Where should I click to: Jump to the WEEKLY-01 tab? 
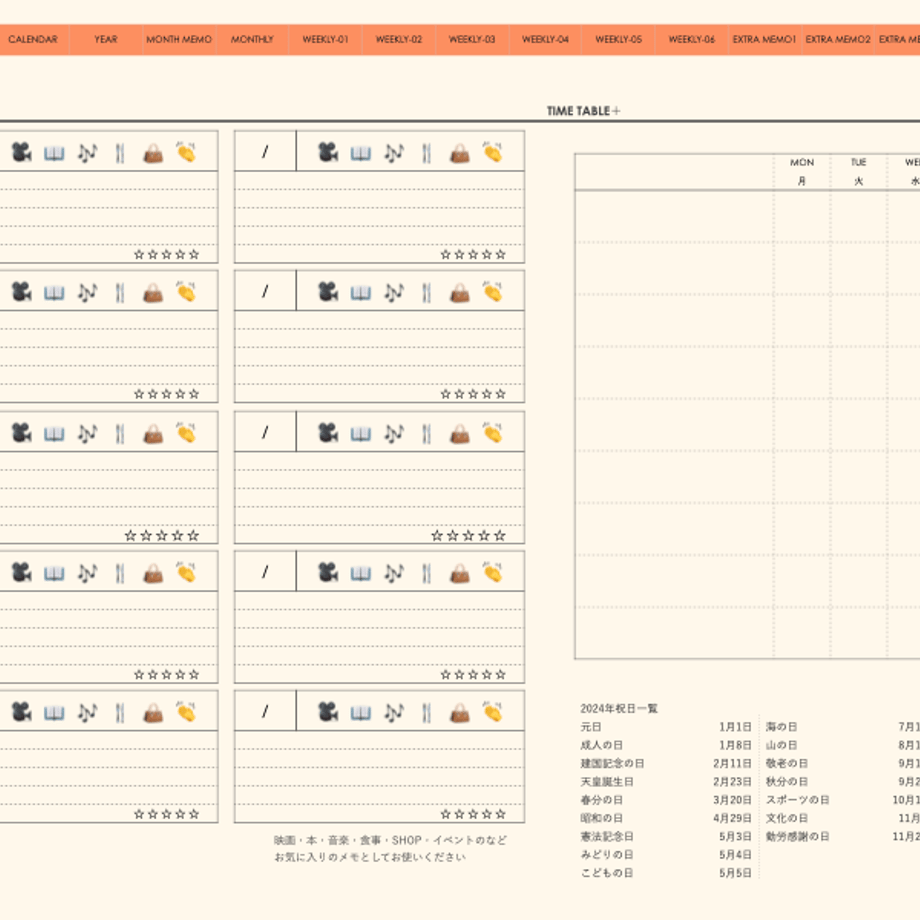[326, 39]
